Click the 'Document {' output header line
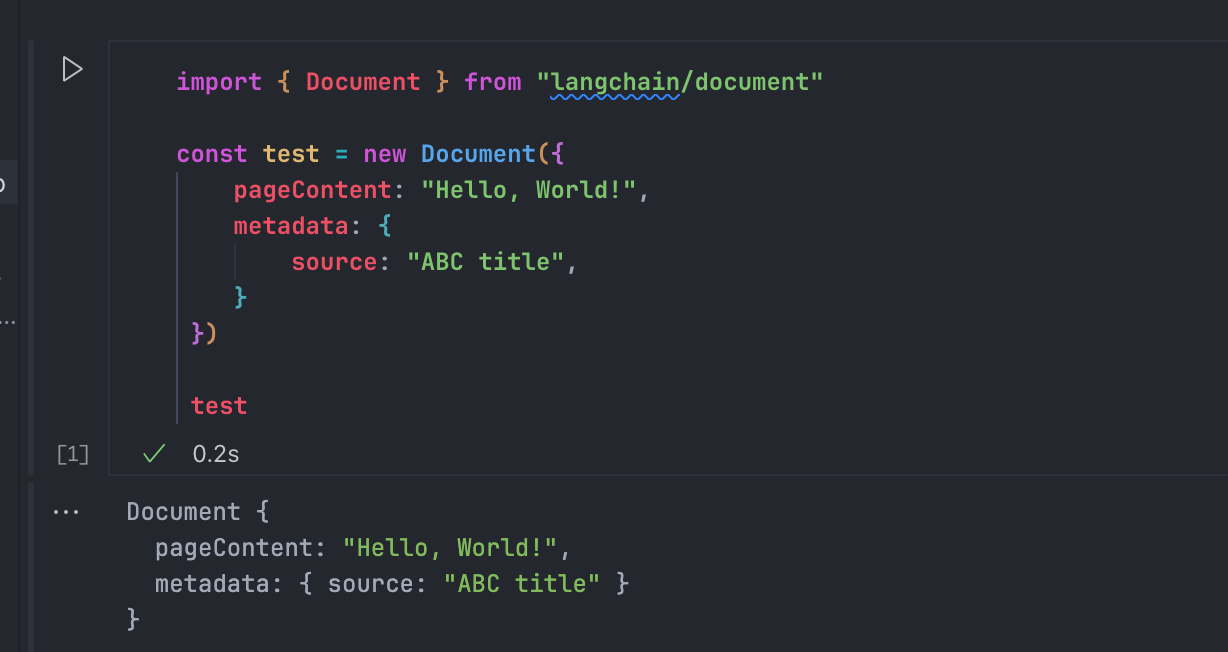1228x652 pixels. point(198,512)
